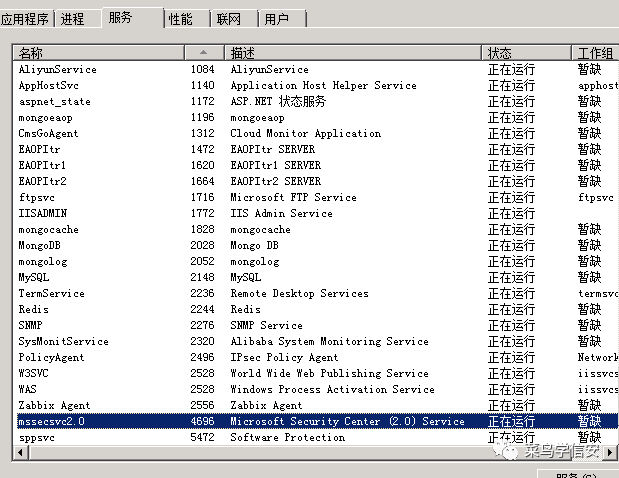619x478 pixels.
Task: Select the mongolog service name
Action: click(43, 261)
